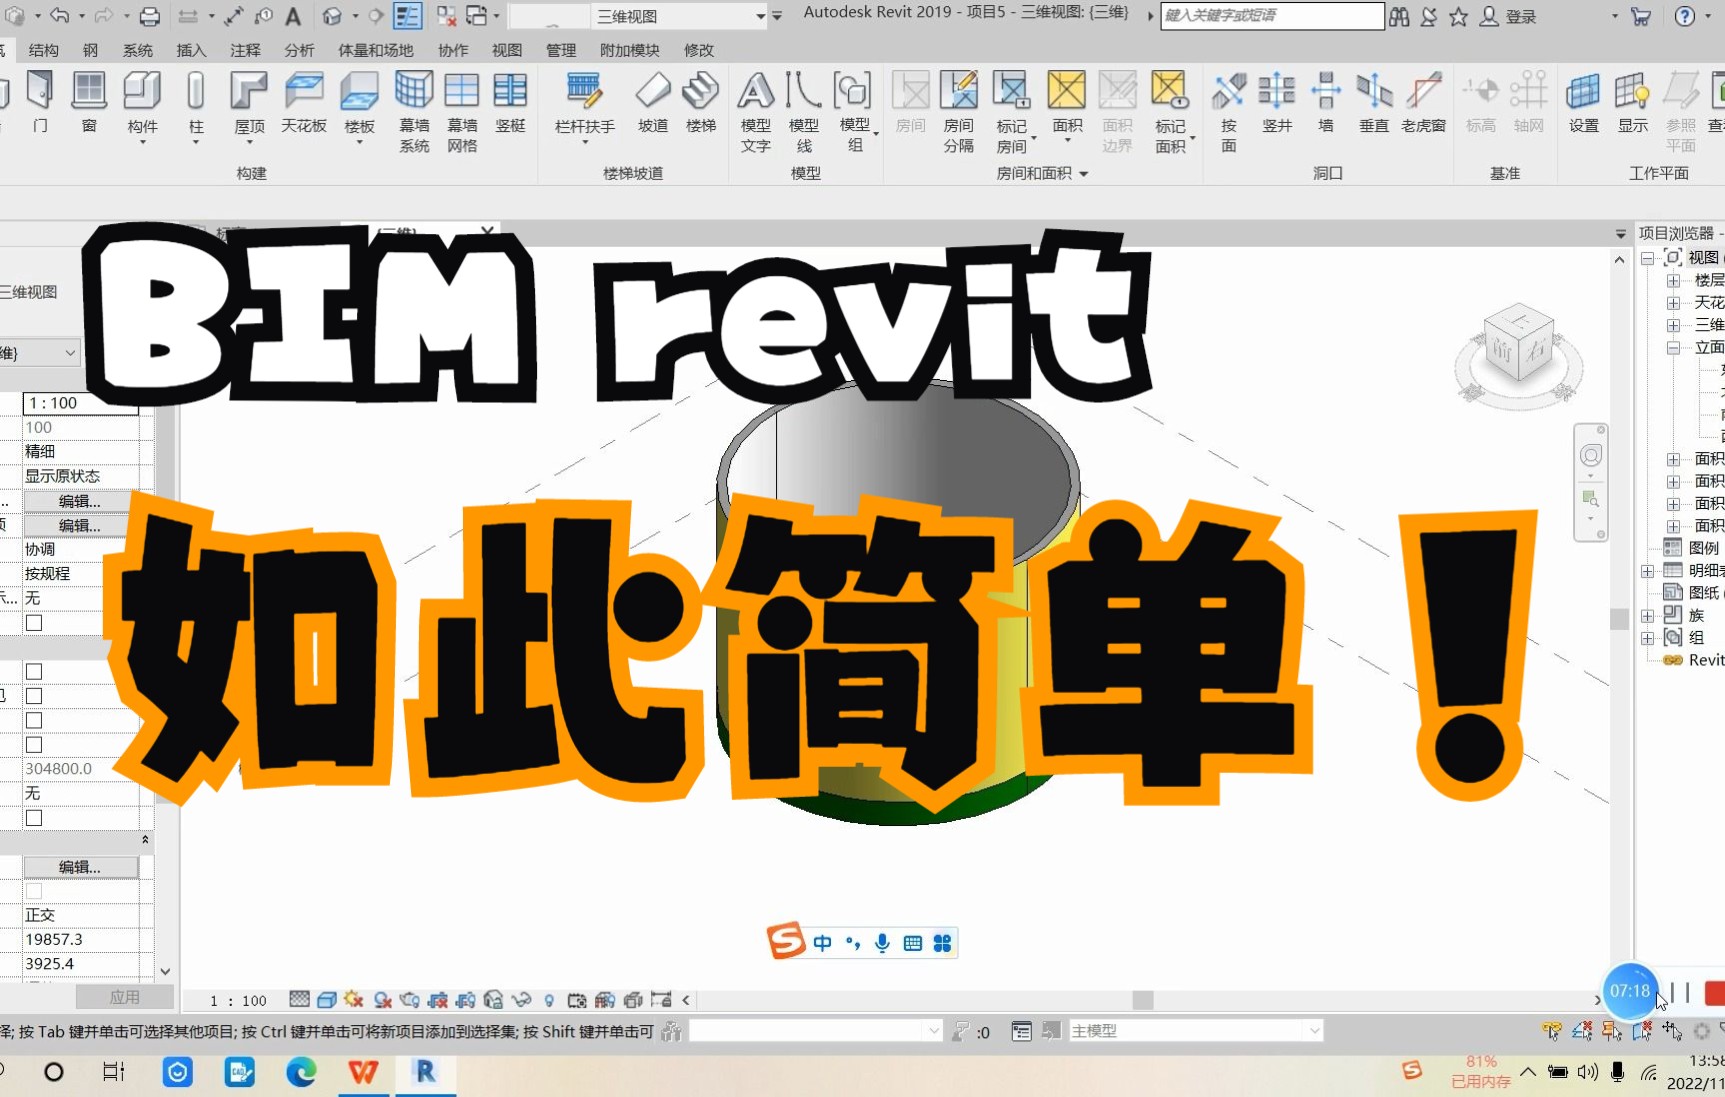Pick the 屋顶 (Roof) tool
This screenshot has width=1725, height=1097.
pyautogui.click(x=249, y=107)
